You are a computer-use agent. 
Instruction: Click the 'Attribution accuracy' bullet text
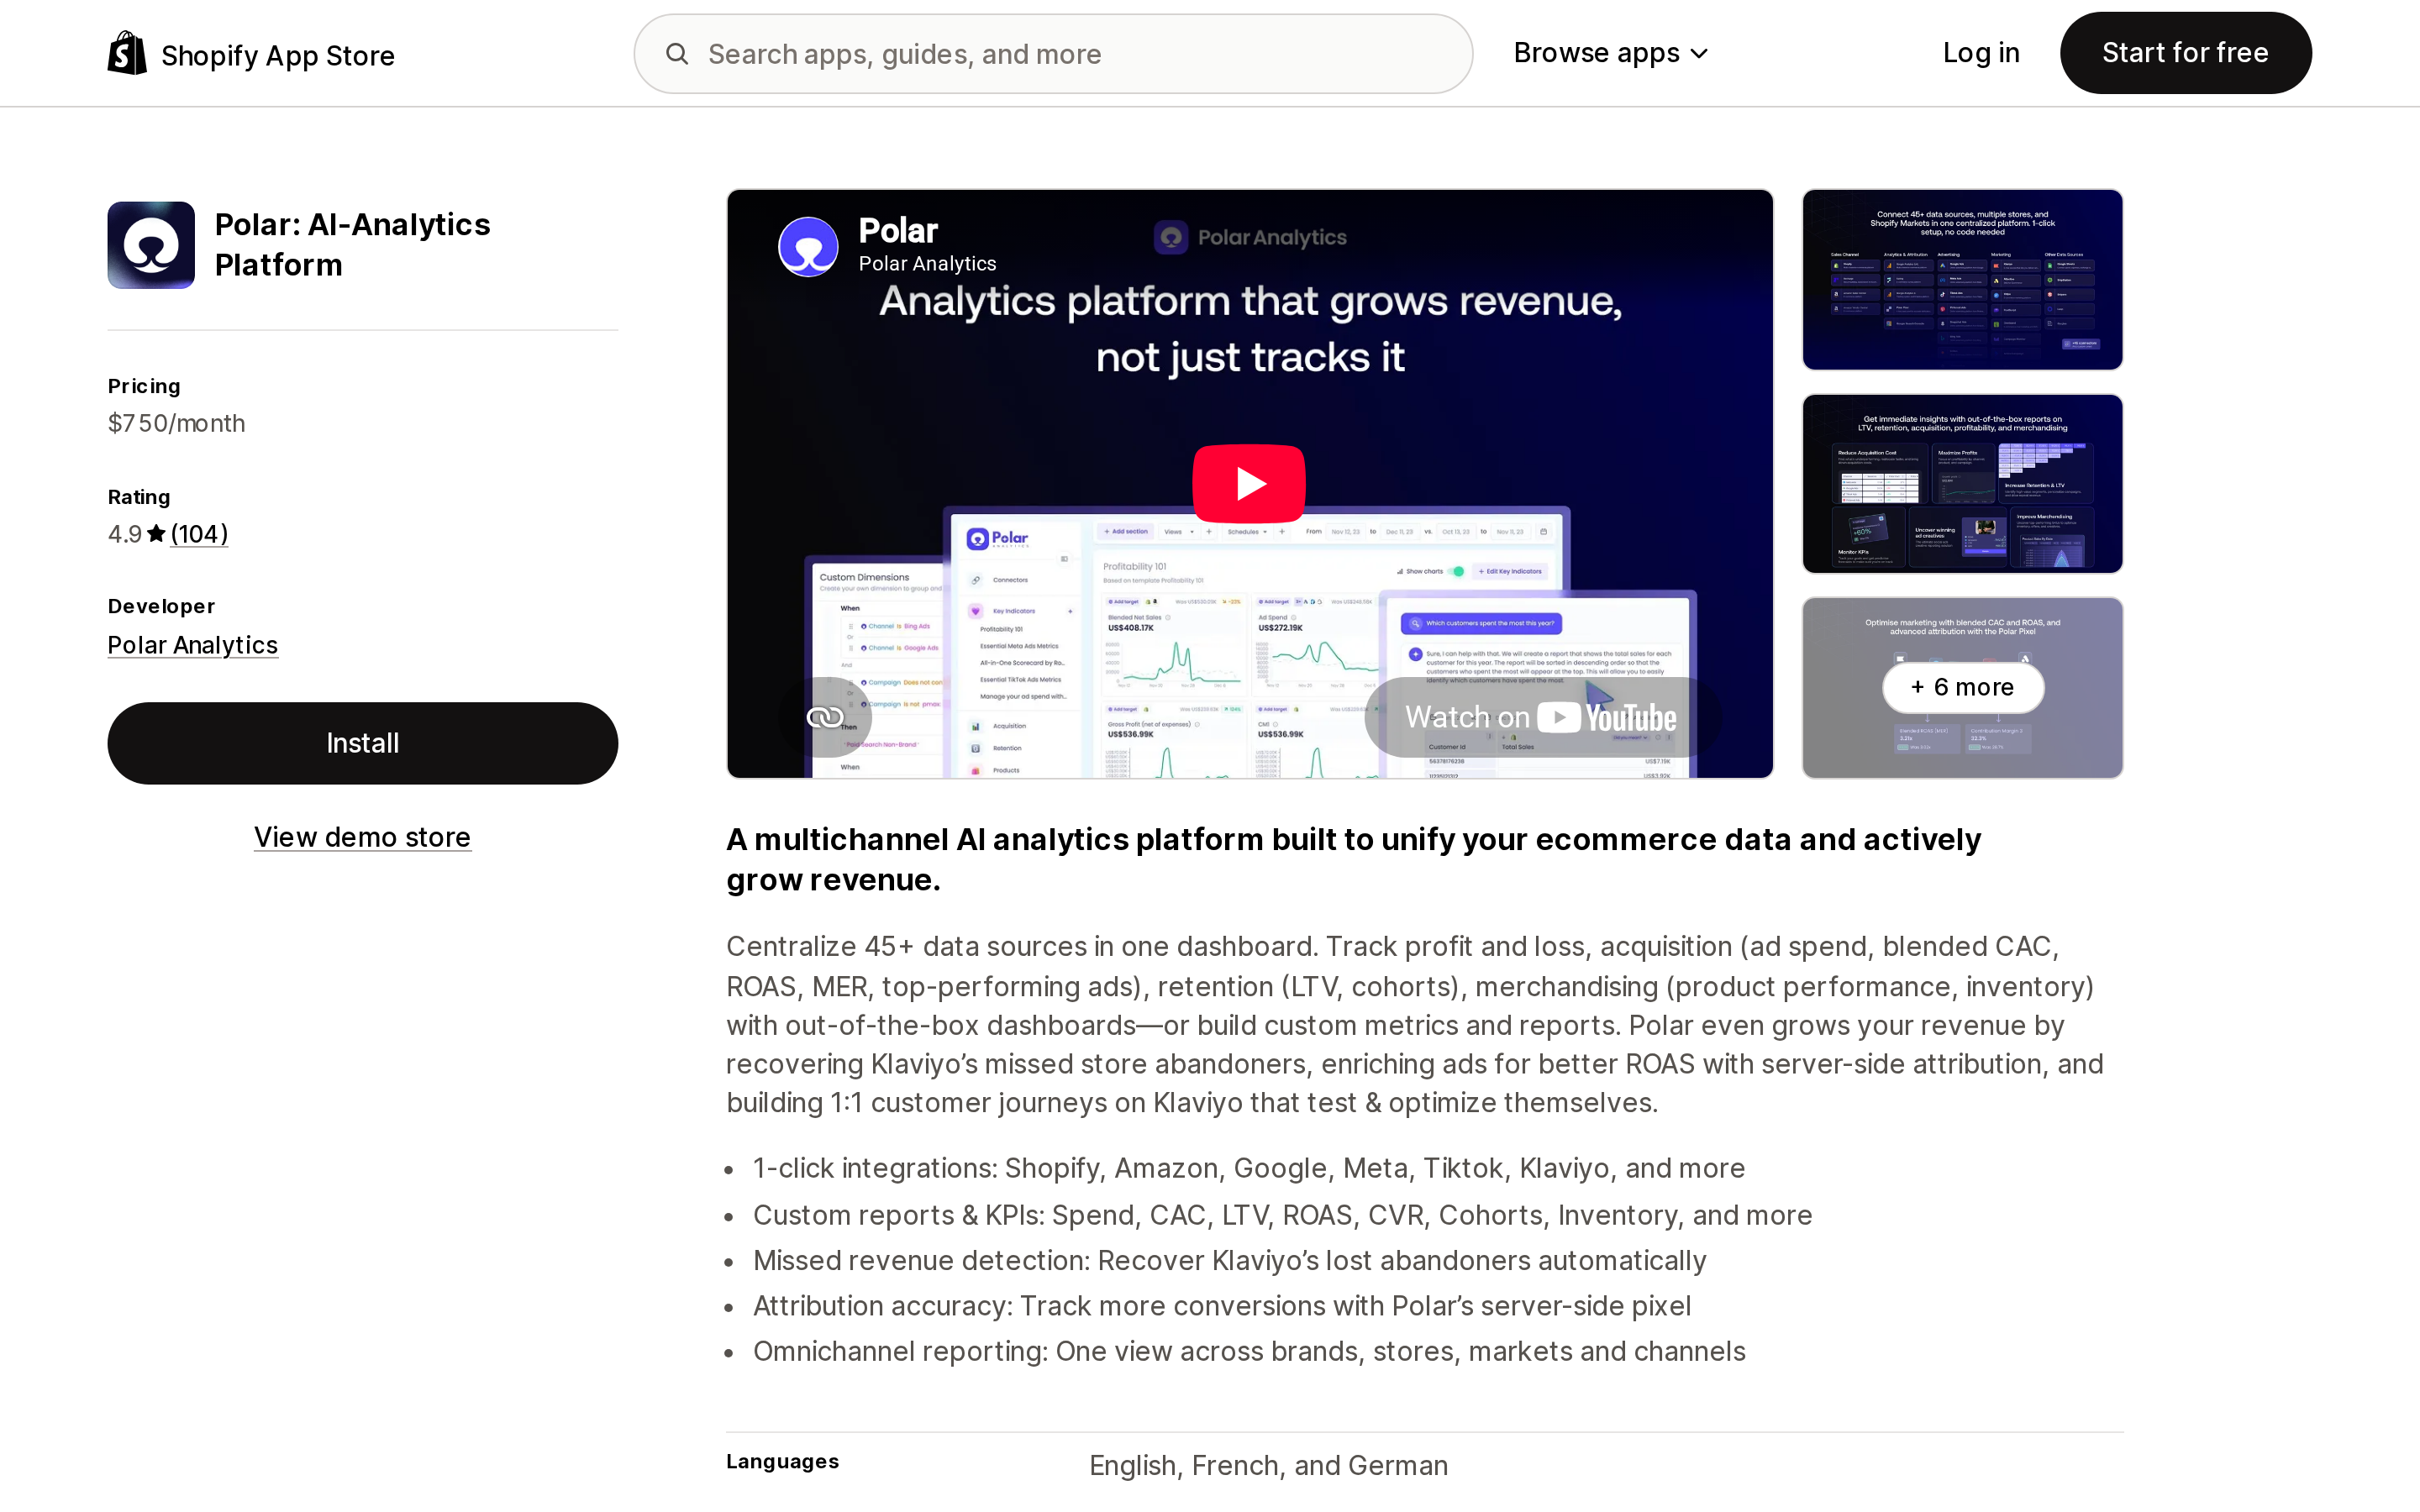1222,1306
